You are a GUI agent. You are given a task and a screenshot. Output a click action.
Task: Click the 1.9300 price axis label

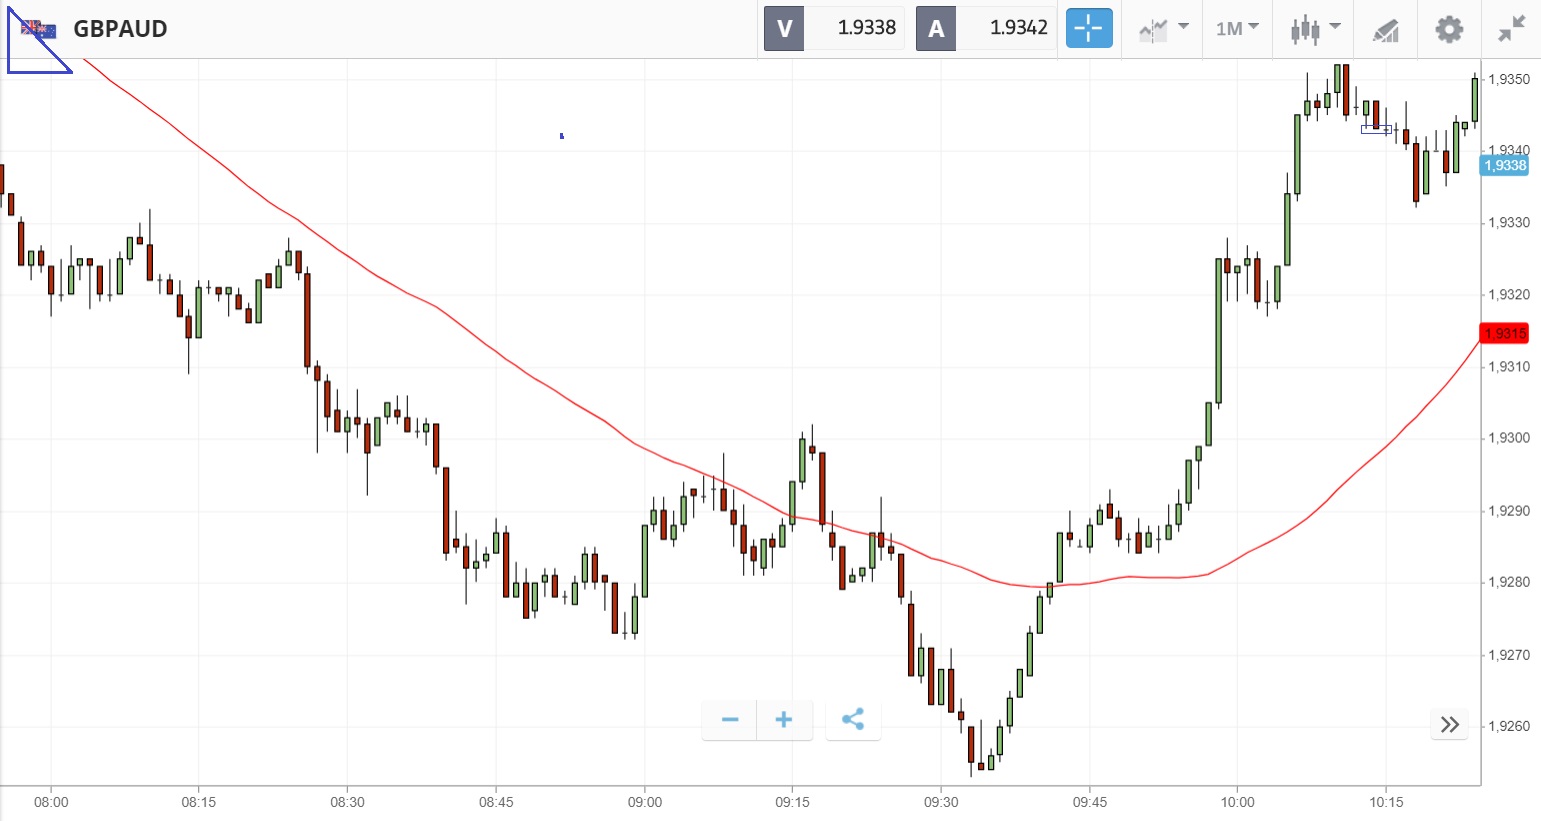[x=1509, y=438]
